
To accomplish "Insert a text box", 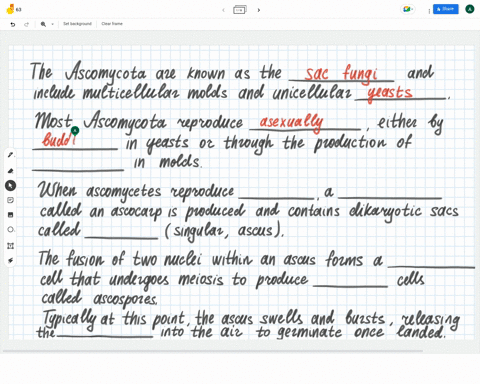I will coord(10,246).
